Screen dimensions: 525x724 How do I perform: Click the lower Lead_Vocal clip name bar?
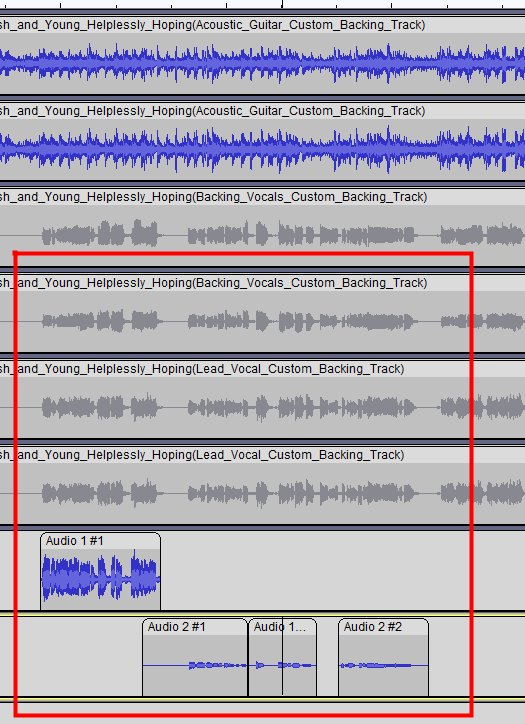click(x=262, y=455)
